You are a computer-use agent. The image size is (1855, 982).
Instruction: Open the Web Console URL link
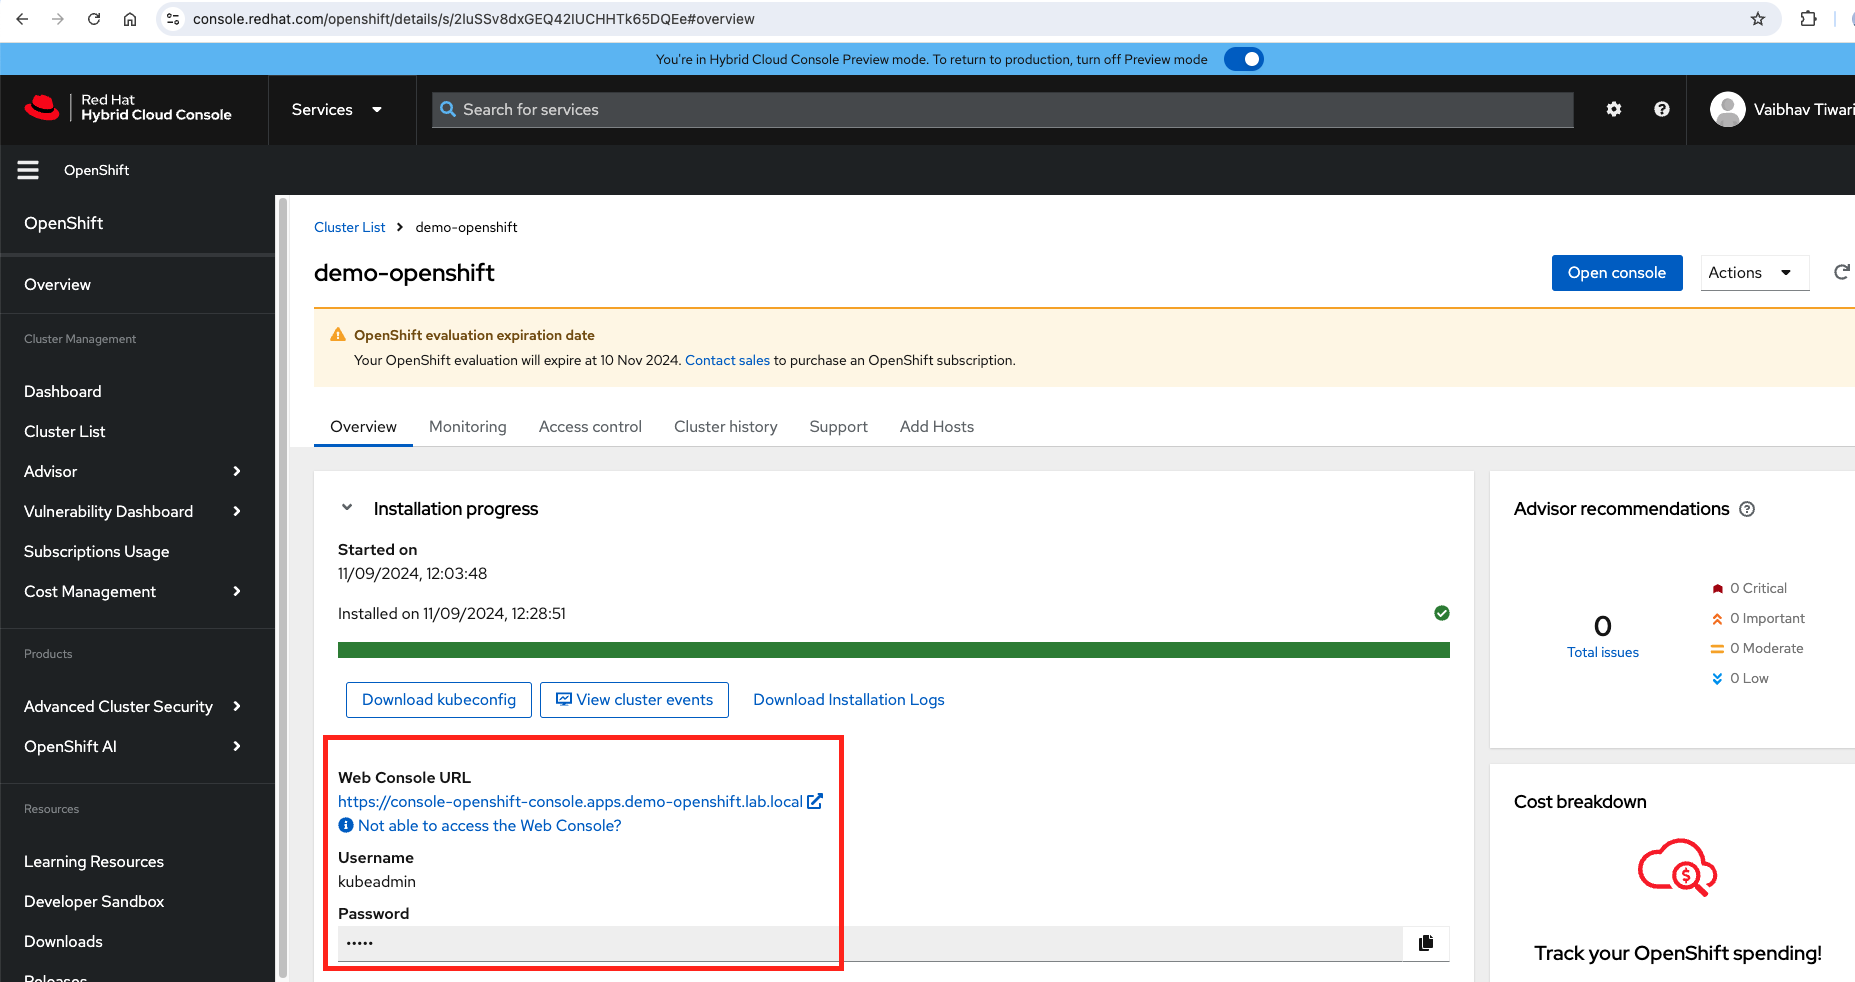580,801
